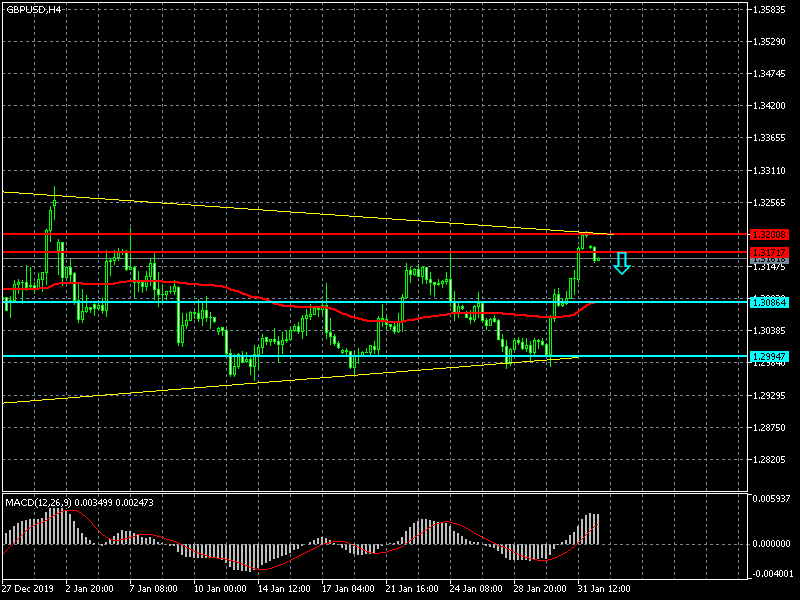Click the 1.35835 value on price scale

pos(771,10)
